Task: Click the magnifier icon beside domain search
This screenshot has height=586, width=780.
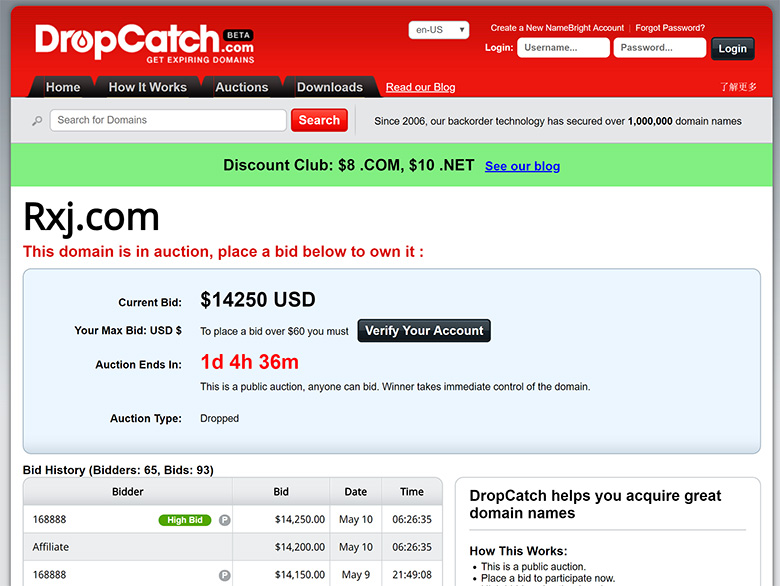Action: (x=37, y=121)
